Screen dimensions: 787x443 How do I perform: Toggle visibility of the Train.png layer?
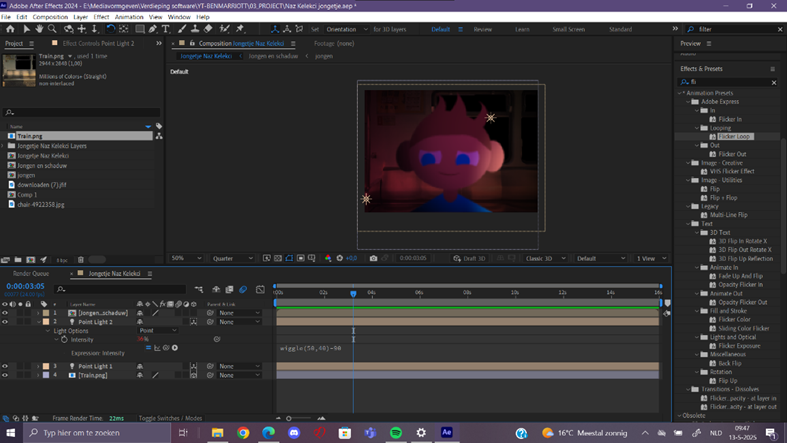click(x=5, y=375)
